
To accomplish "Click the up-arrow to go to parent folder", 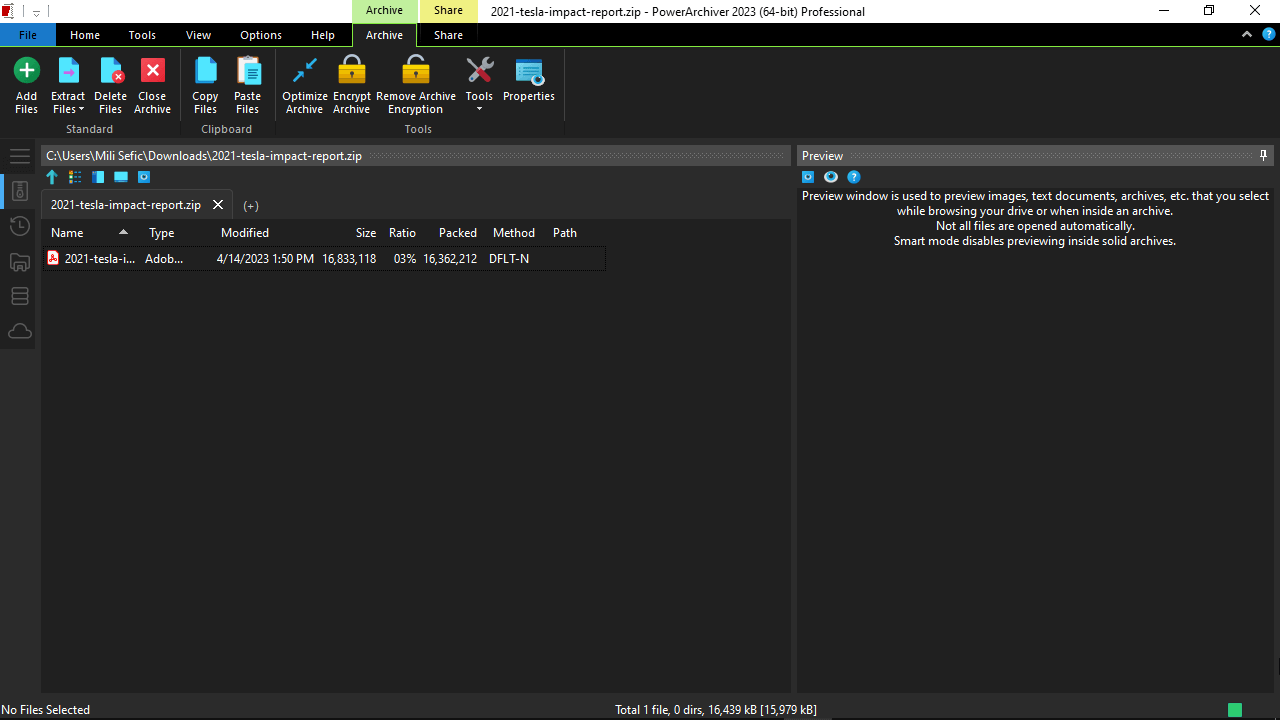I will [52, 177].
